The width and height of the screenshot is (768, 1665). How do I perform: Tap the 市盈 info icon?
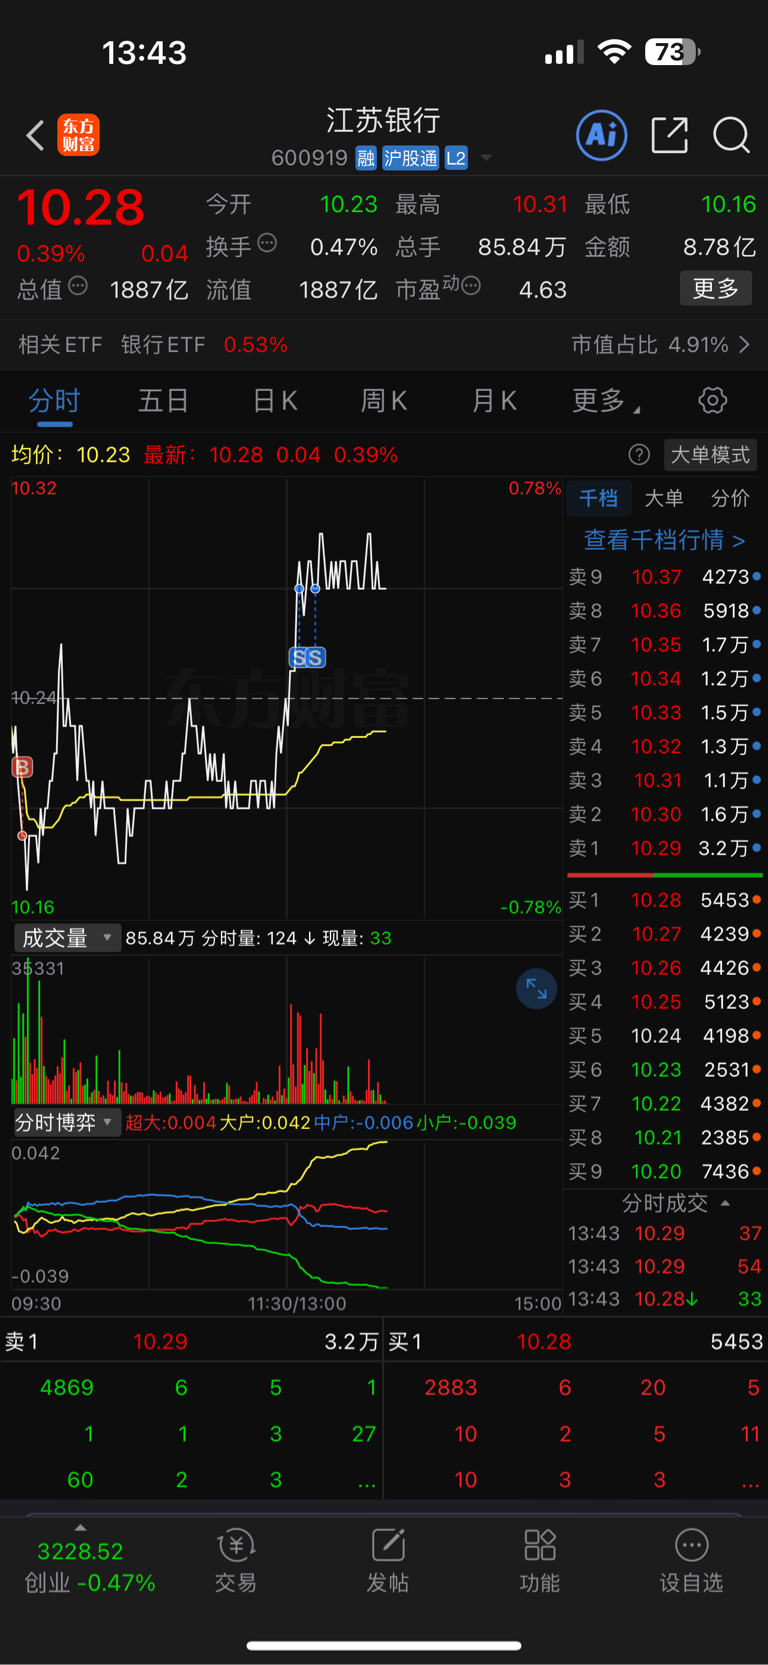pyautogui.click(x=471, y=286)
